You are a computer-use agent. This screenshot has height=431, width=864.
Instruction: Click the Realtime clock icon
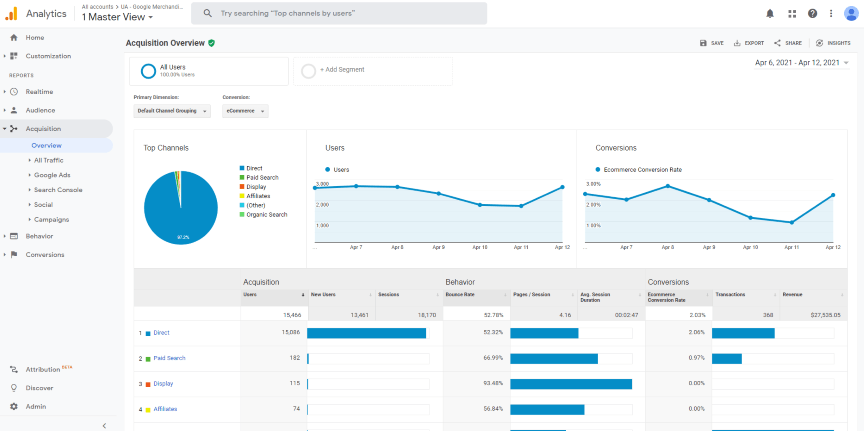coord(14,91)
